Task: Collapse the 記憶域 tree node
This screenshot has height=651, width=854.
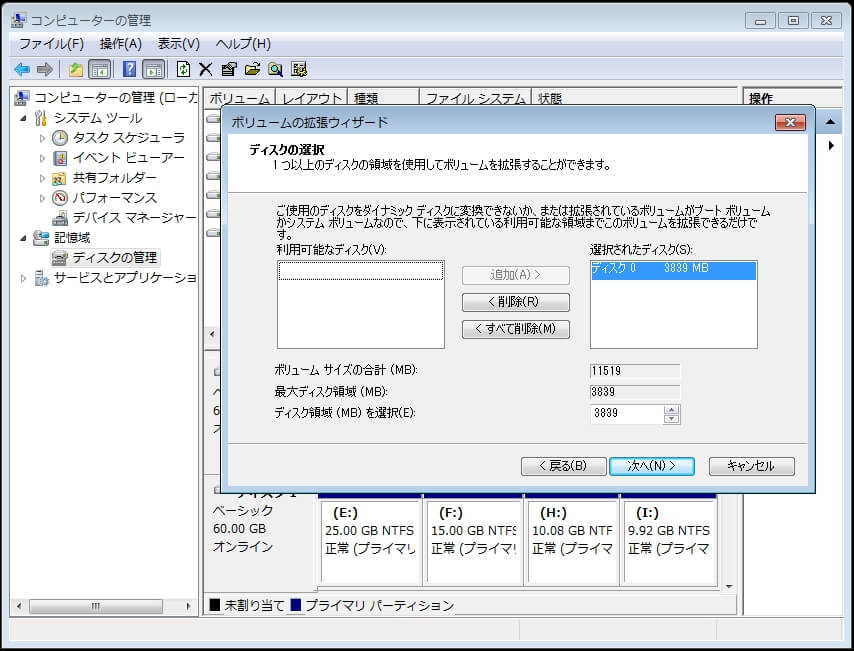Action: coord(24,238)
